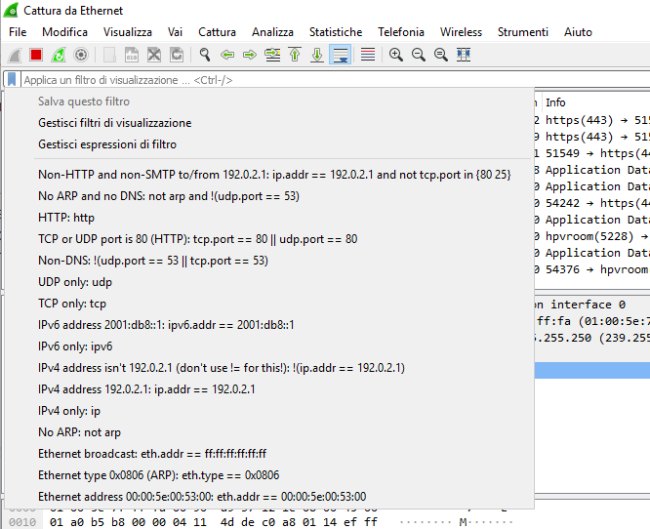Apply the Ethernet broadcast filter

[269, 454]
